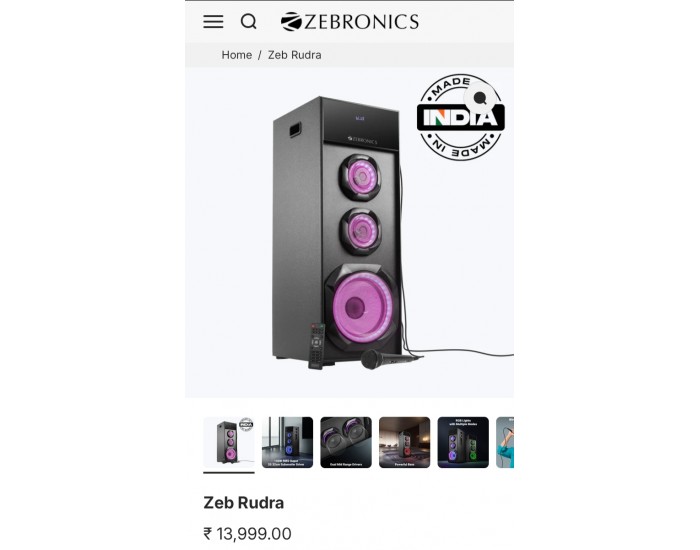Click the microphone in the product photo

pyautogui.click(x=390, y=358)
